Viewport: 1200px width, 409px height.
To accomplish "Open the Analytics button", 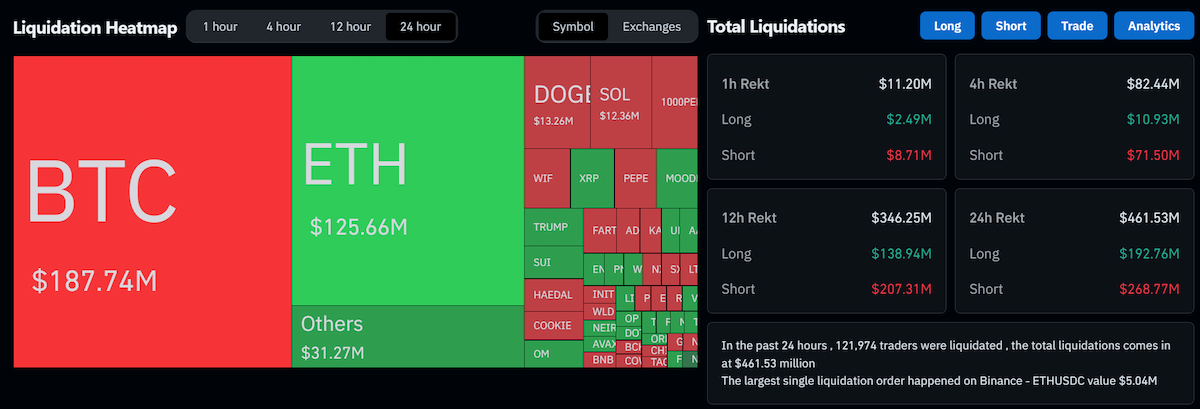I will [1154, 26].
